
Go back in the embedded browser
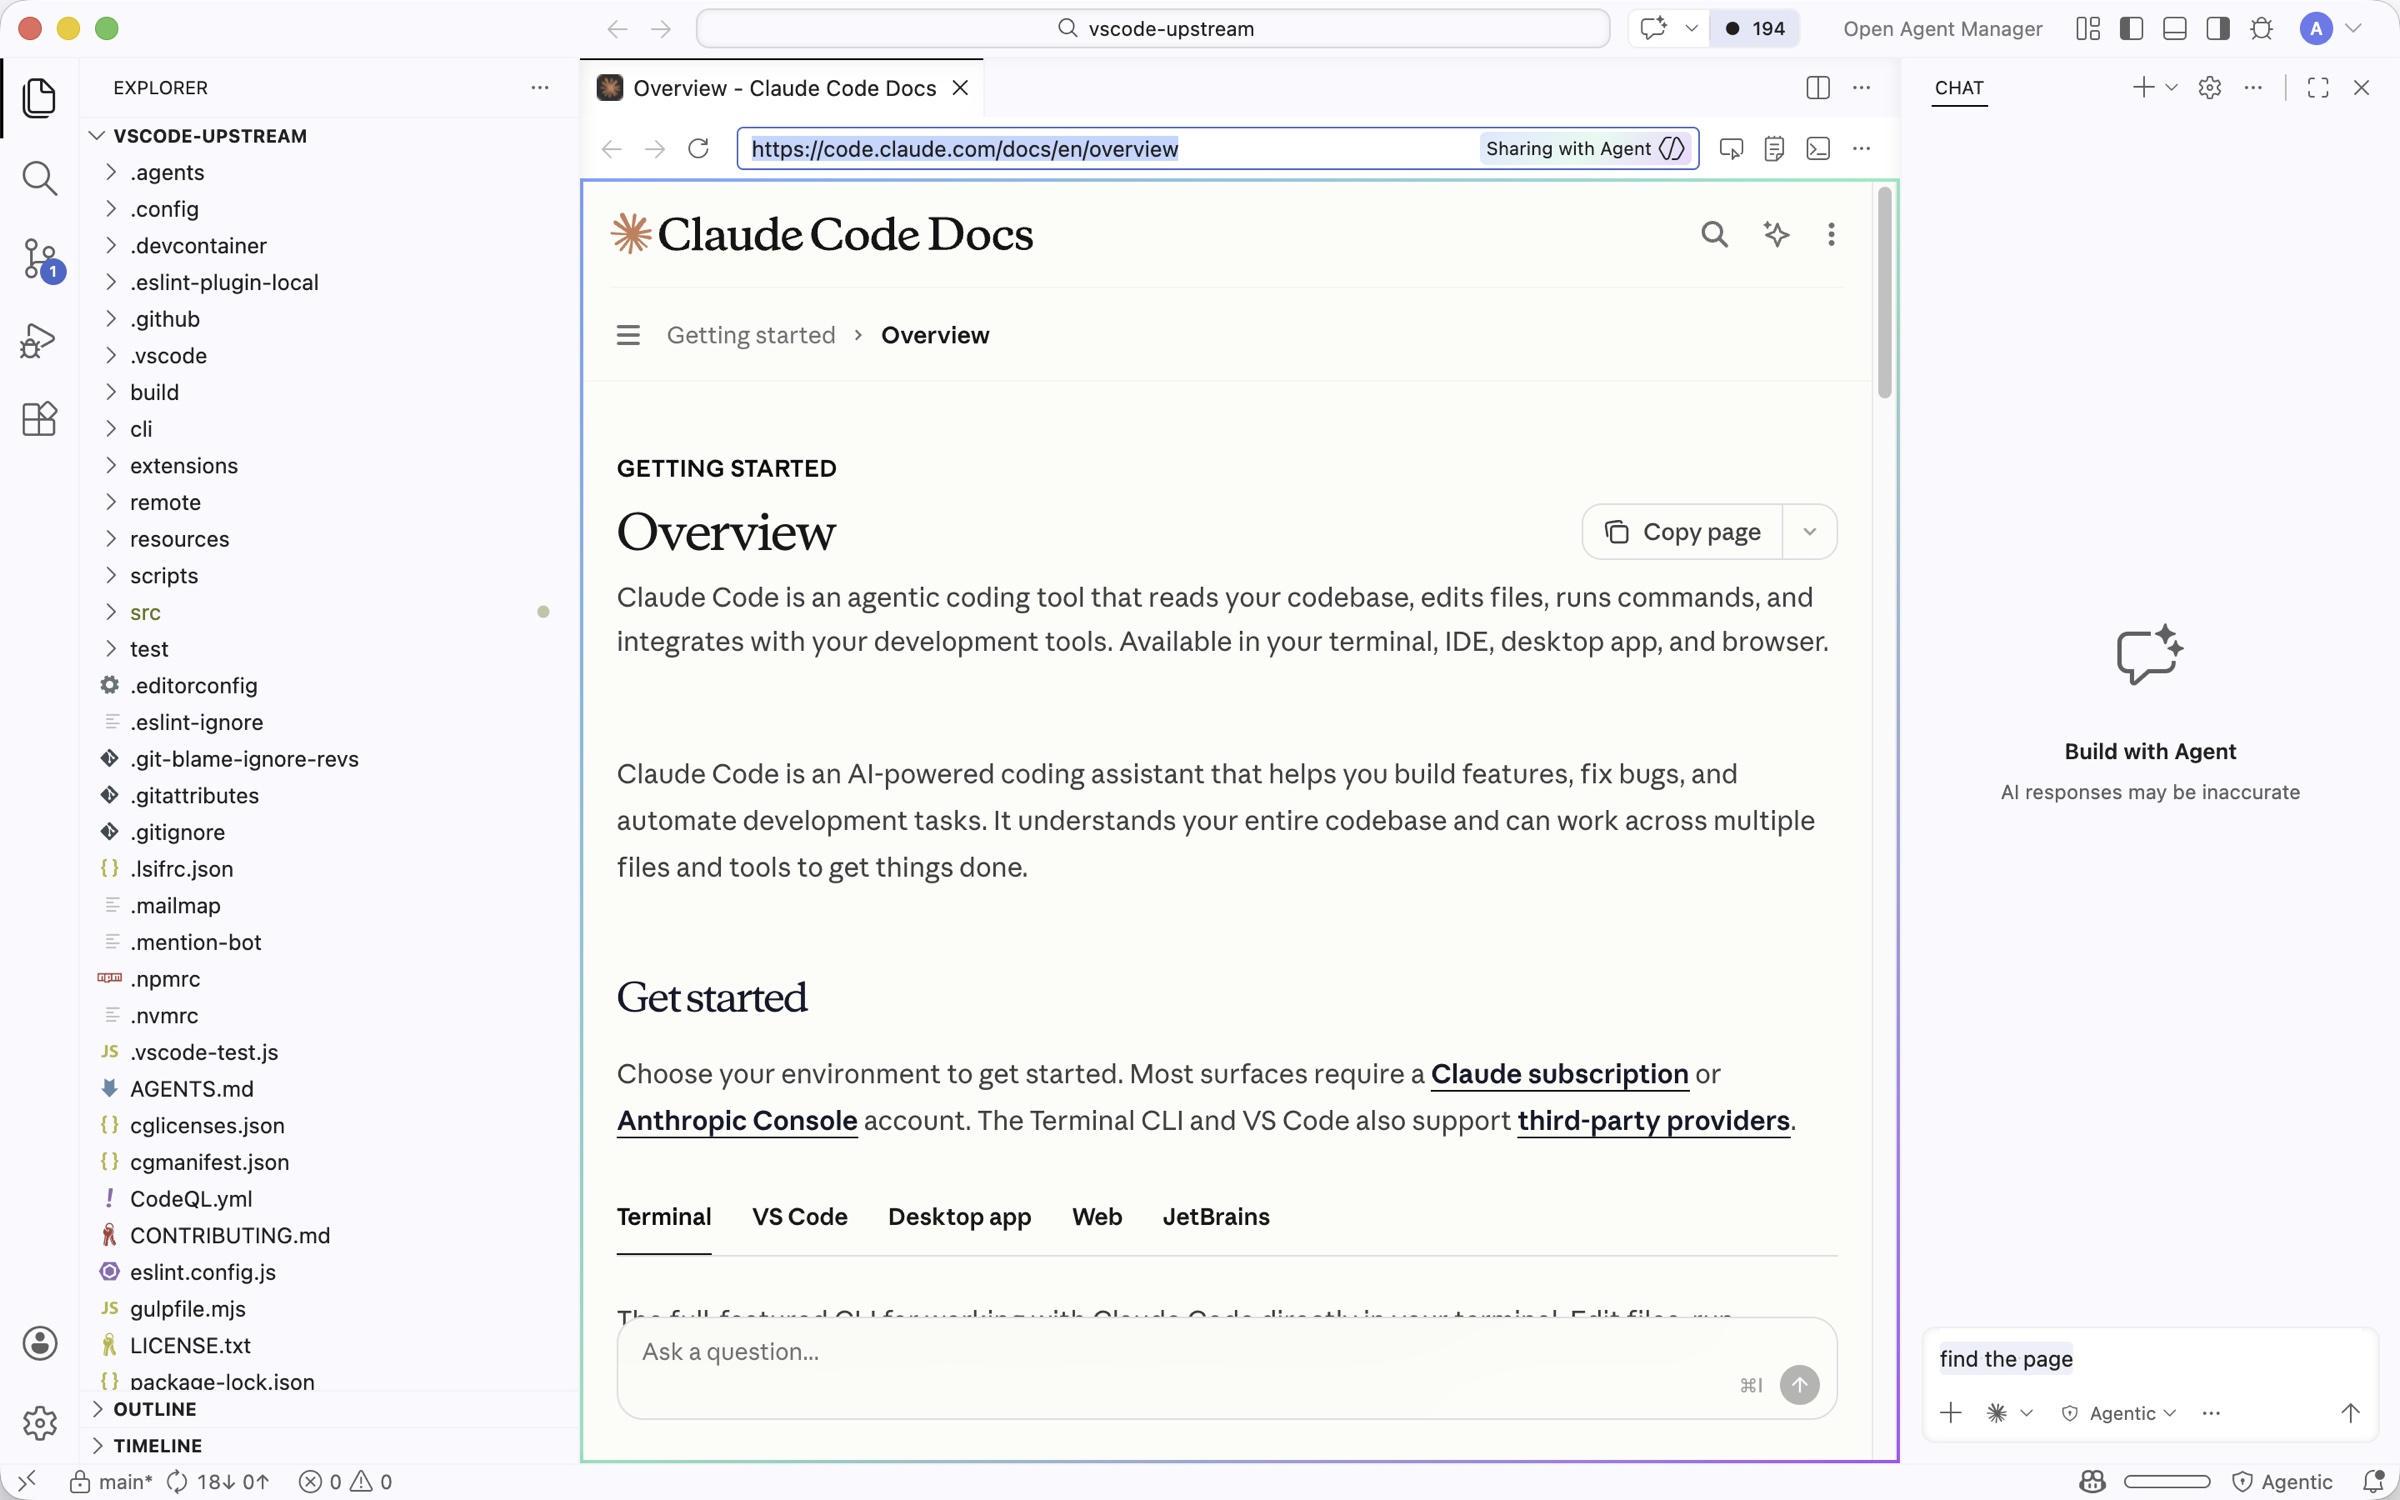[x=611, y=148]
